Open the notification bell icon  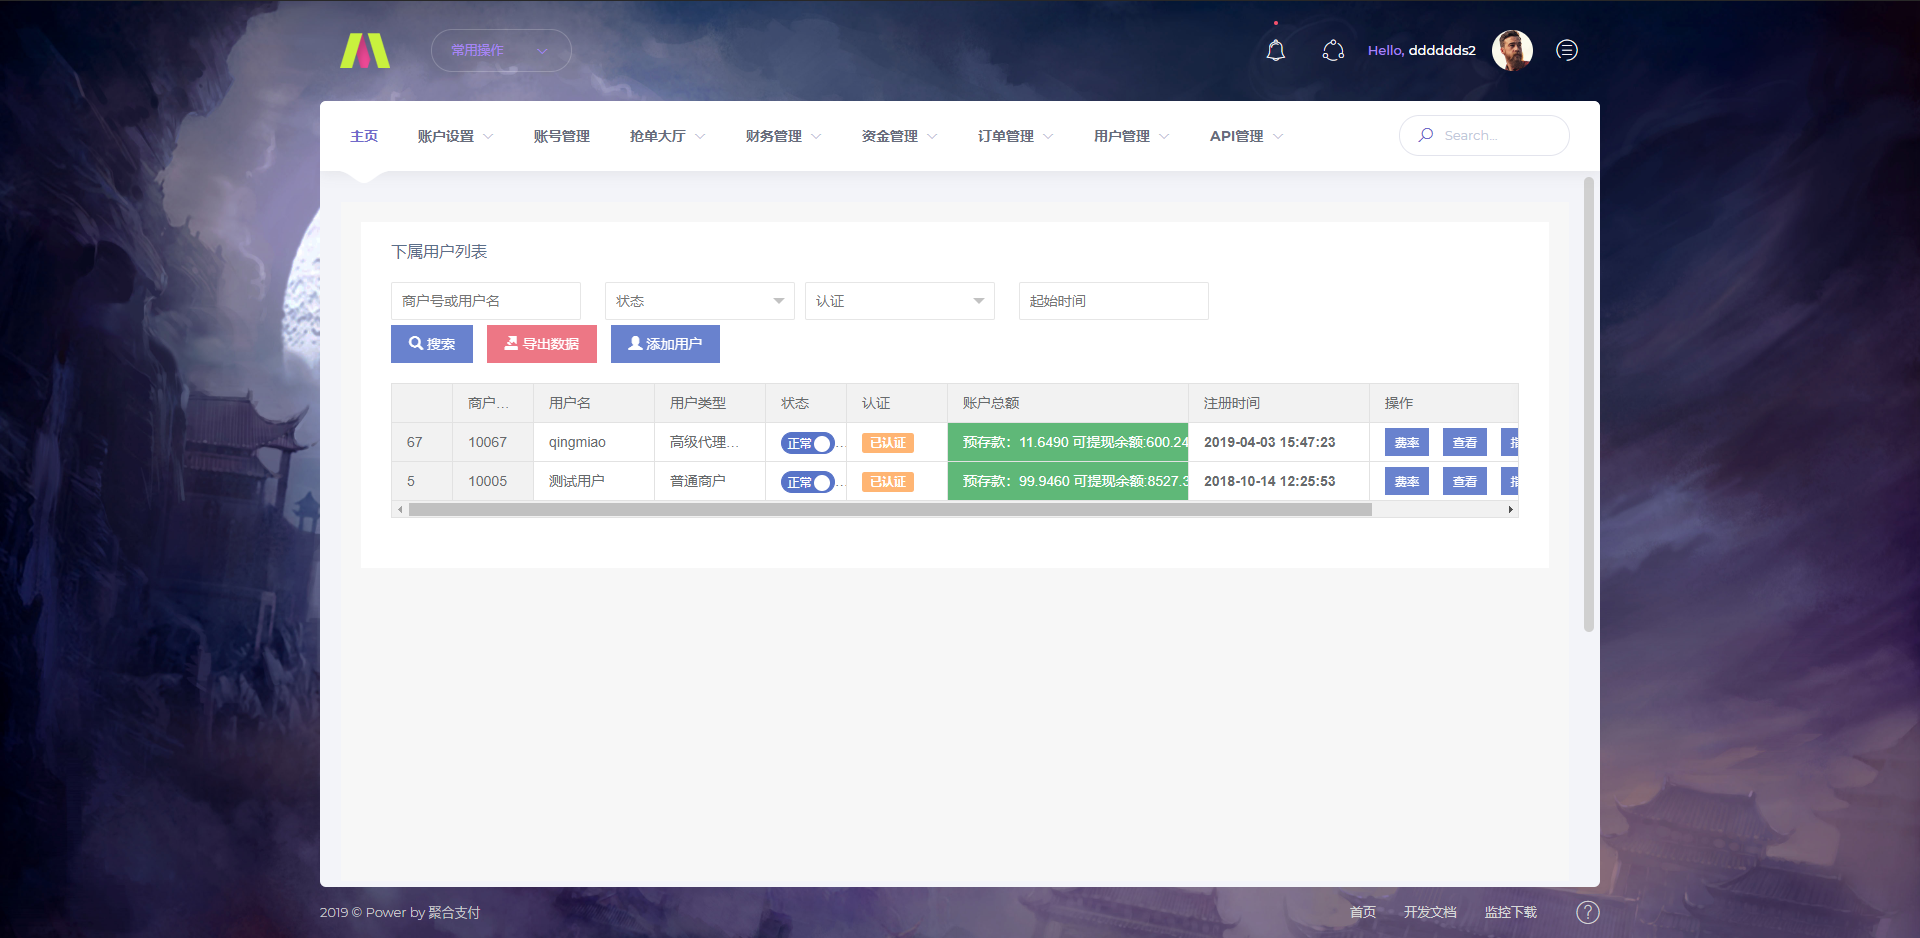coord(1276,50)
